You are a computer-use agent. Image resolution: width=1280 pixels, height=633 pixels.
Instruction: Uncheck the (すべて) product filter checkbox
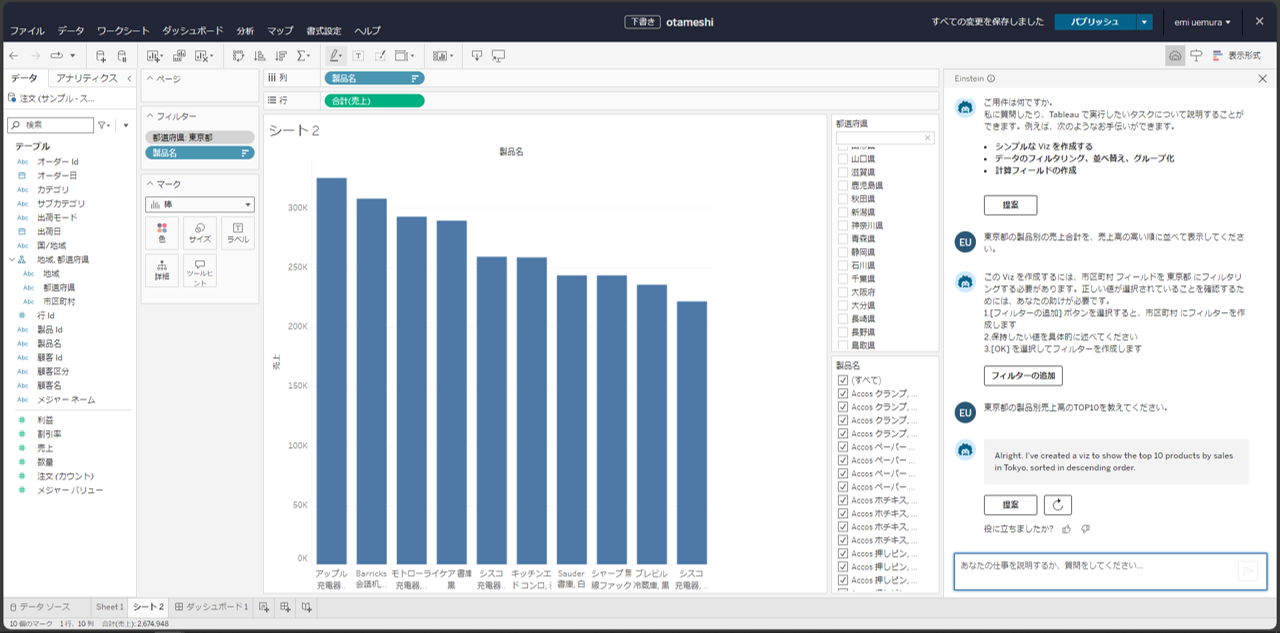(x=843, y=380)
